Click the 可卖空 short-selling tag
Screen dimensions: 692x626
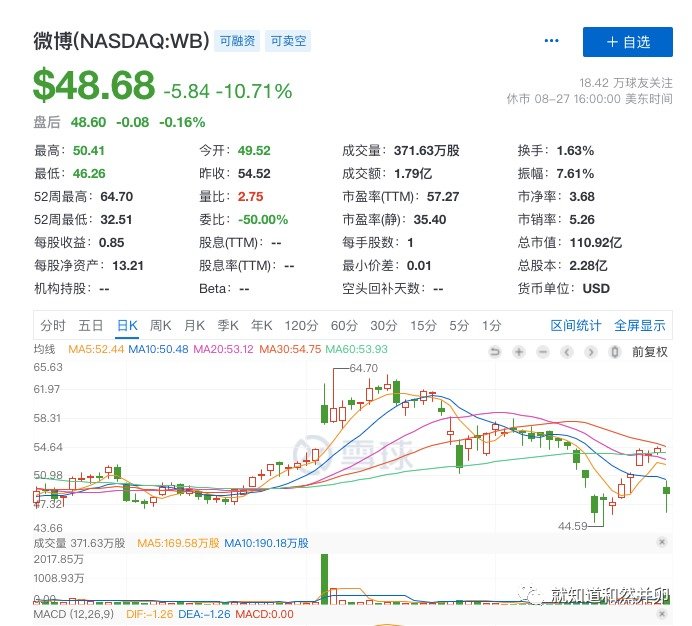pos(288,41)
